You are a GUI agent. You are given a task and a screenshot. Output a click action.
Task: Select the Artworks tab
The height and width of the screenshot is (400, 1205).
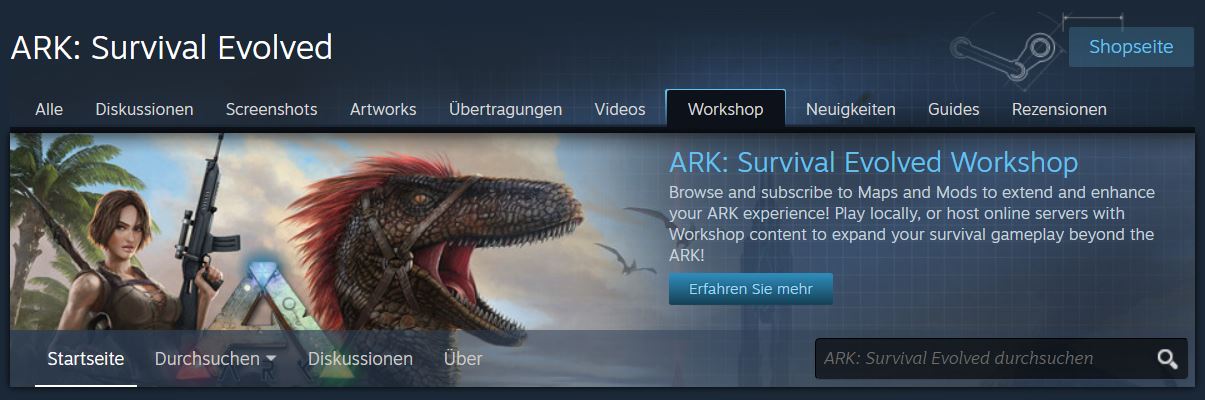(x=383, y=109)
